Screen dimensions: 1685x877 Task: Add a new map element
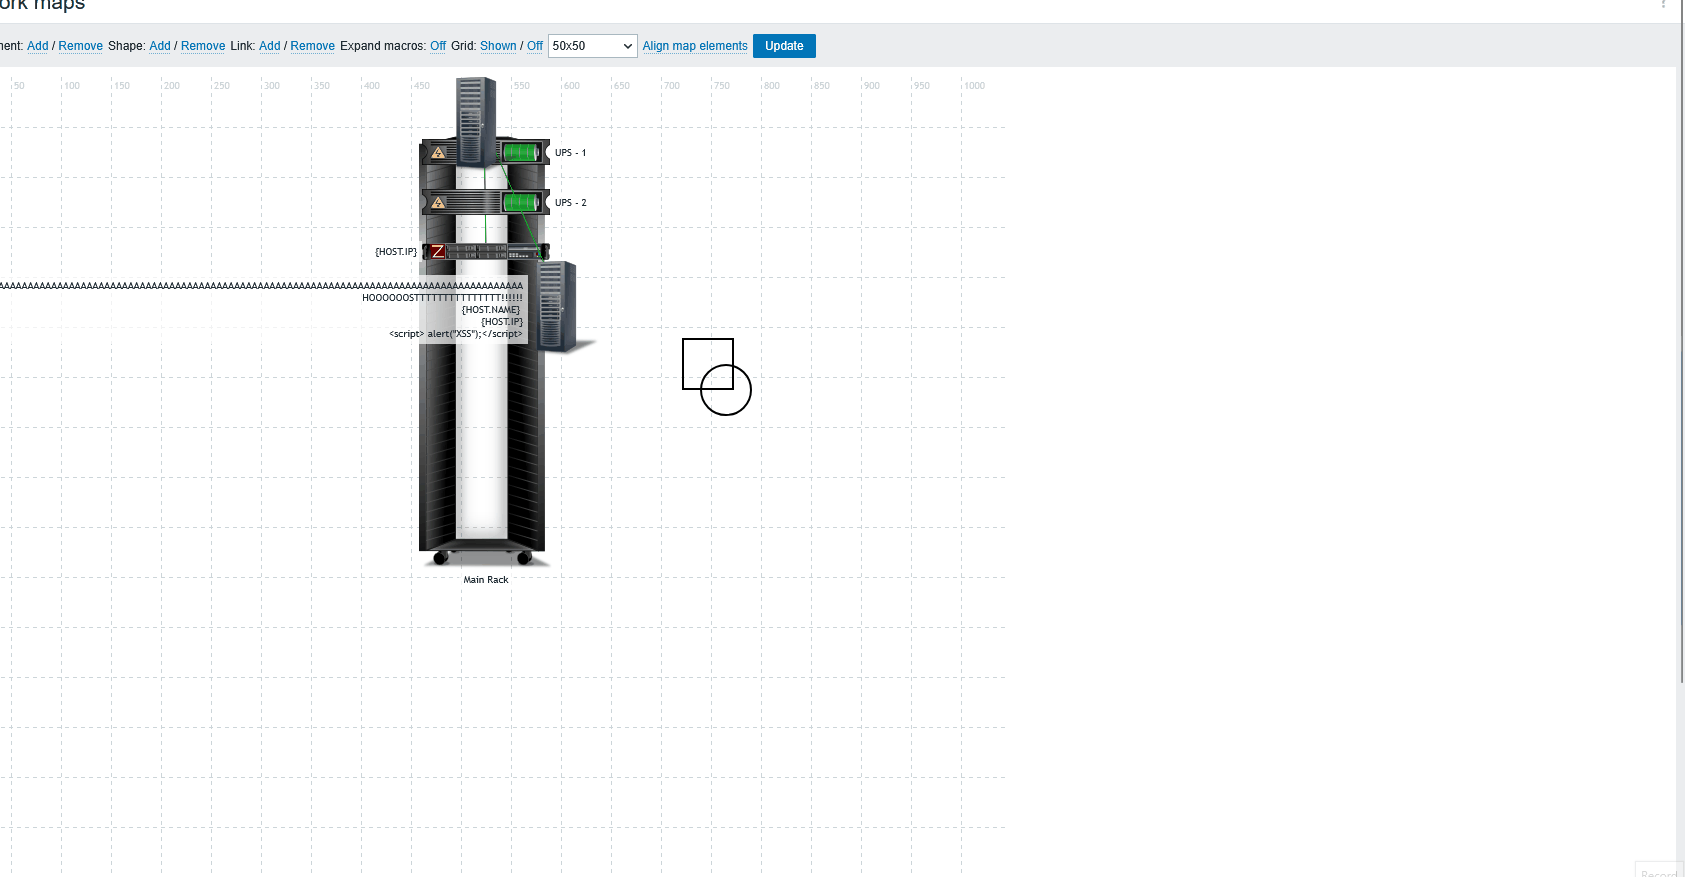point(38,46)
